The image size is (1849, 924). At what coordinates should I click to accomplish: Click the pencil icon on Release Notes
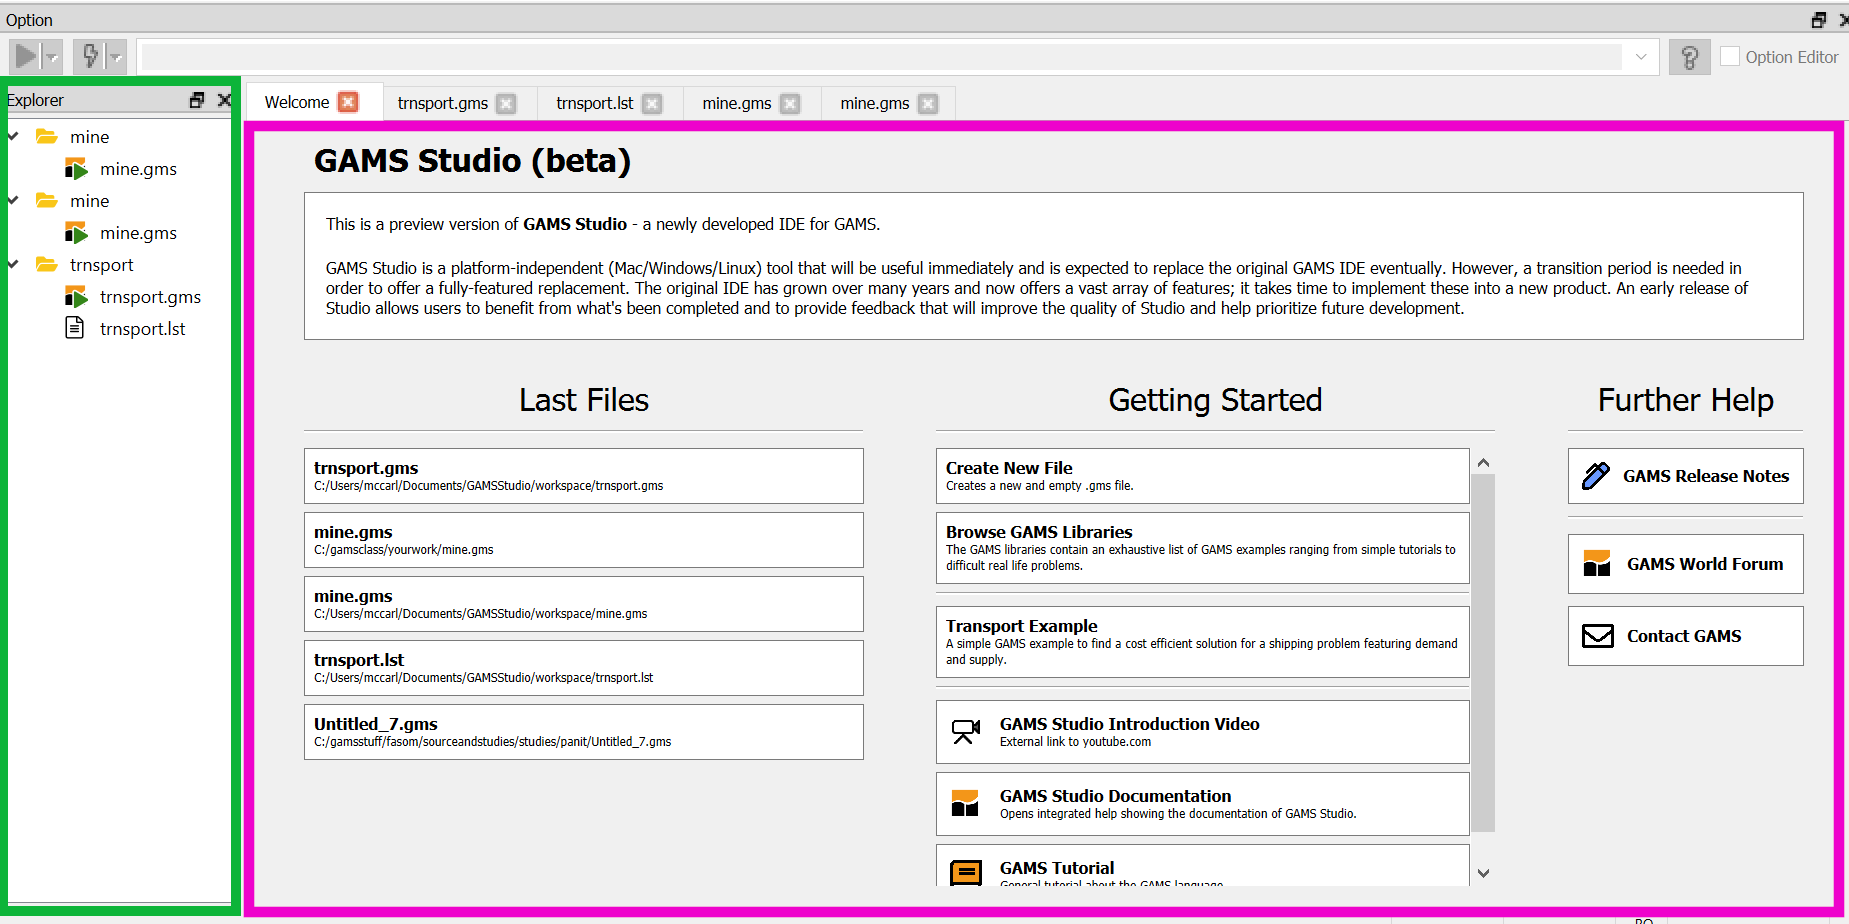1596,476
